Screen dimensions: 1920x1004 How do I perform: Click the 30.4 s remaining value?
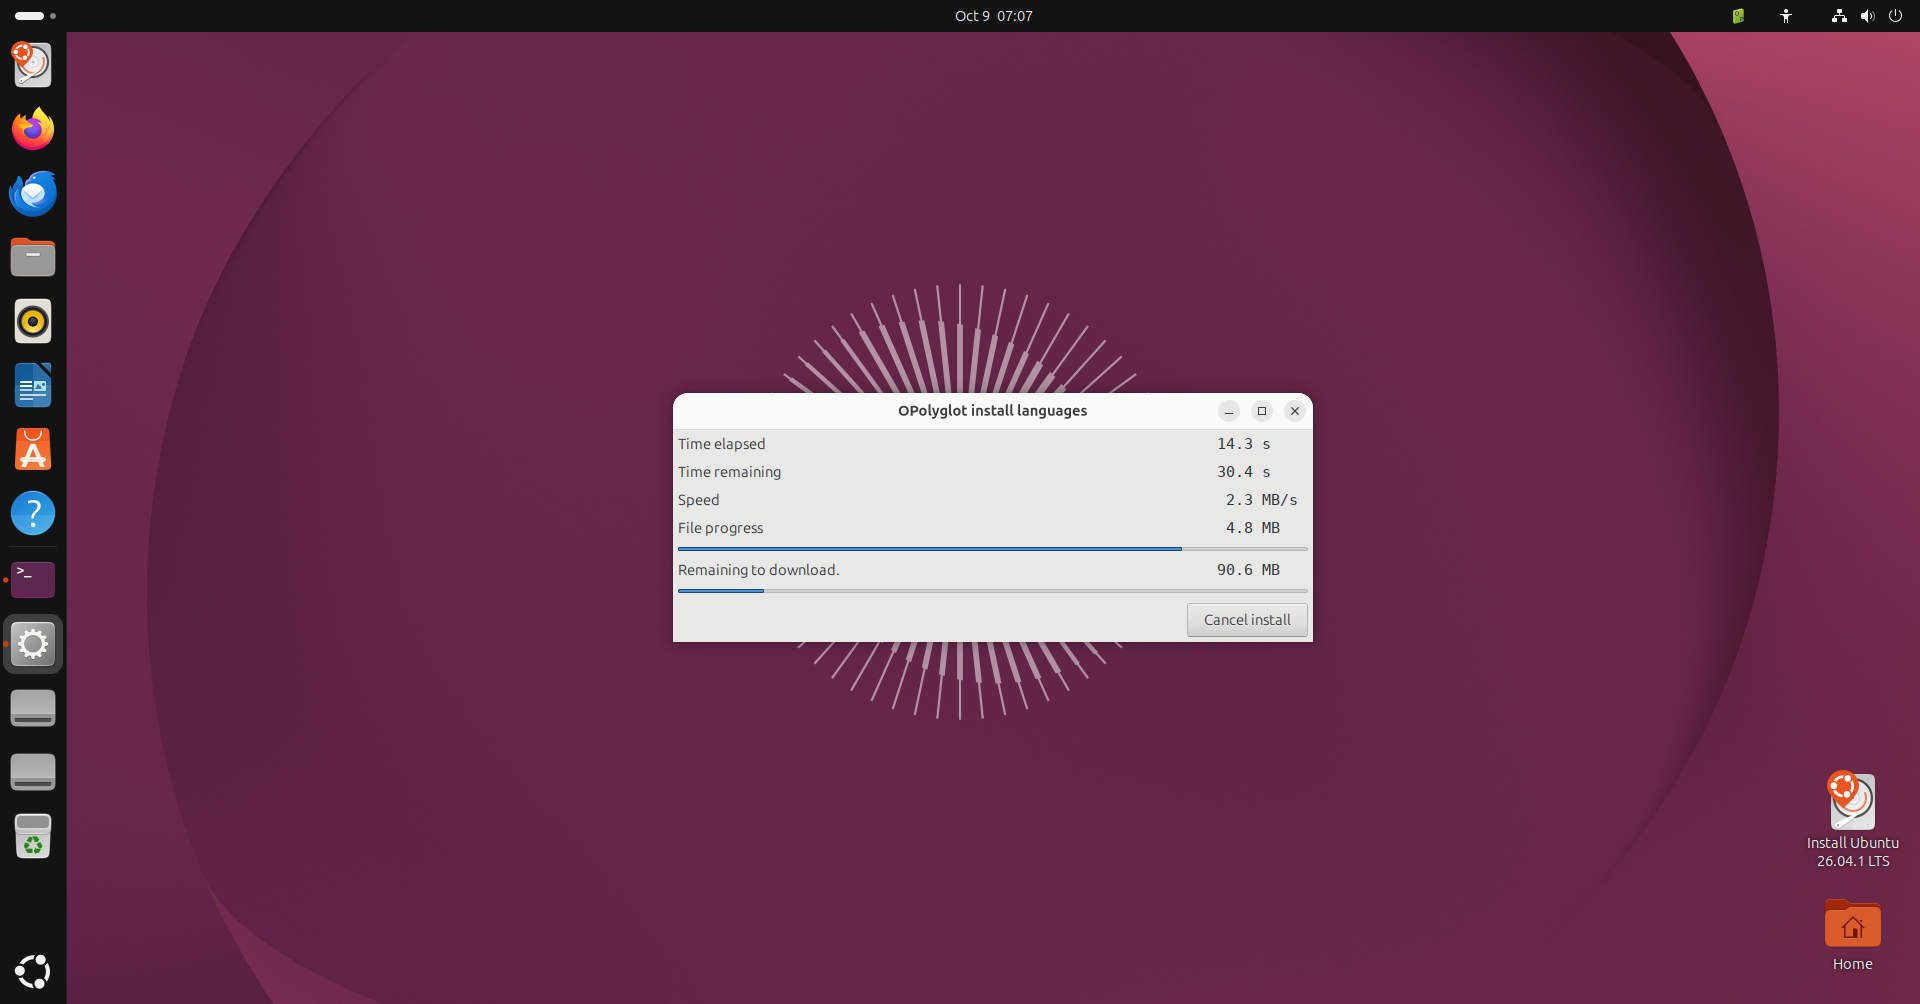pos(1243,472)
